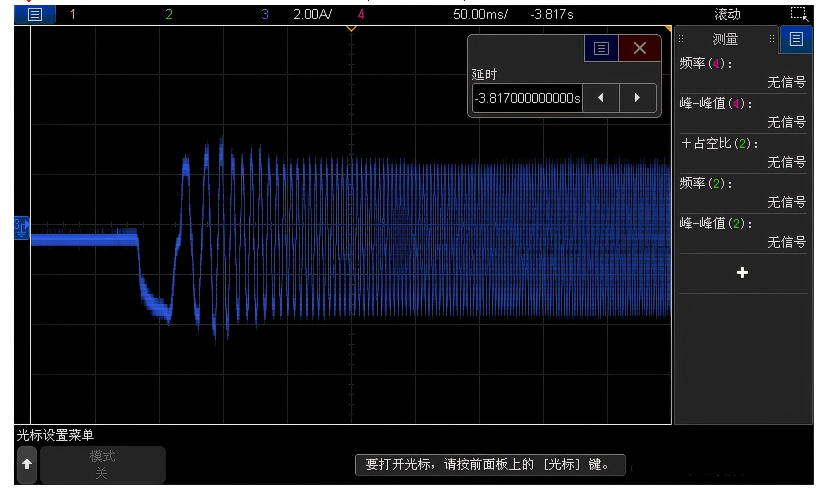
Task: Click the 2.00A/ vertical scale value
Action: point(312,14)
